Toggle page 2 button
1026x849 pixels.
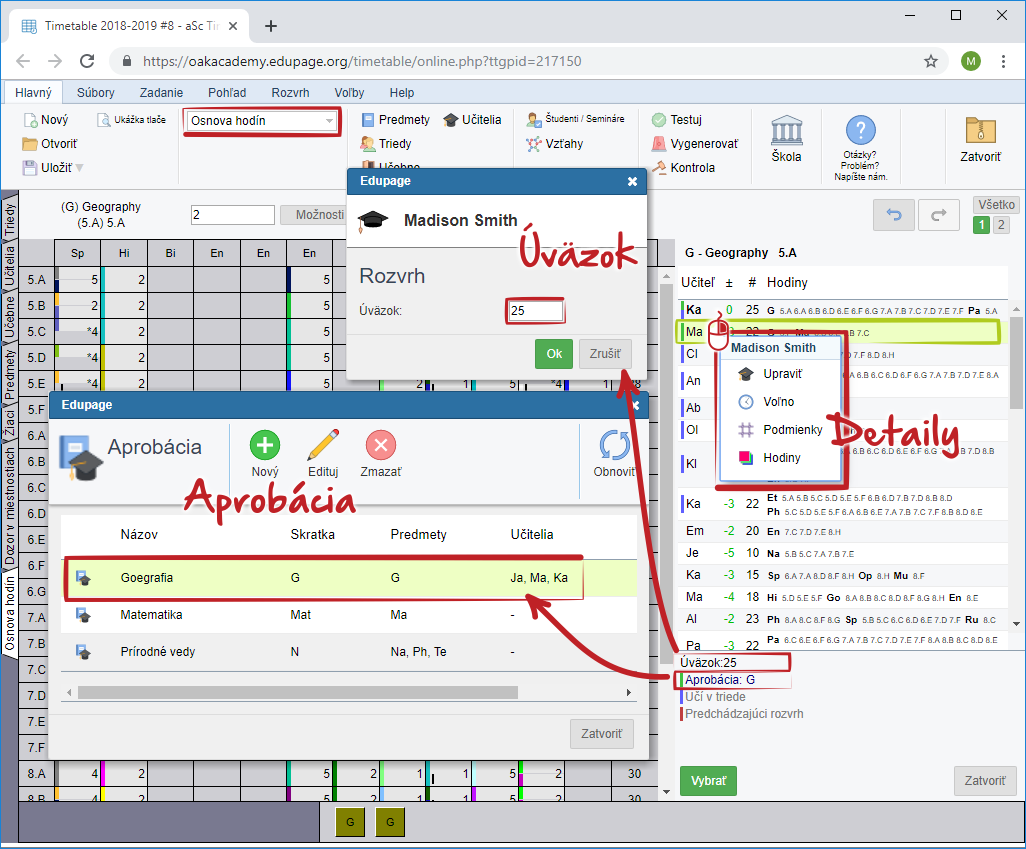pos(1001,225)
